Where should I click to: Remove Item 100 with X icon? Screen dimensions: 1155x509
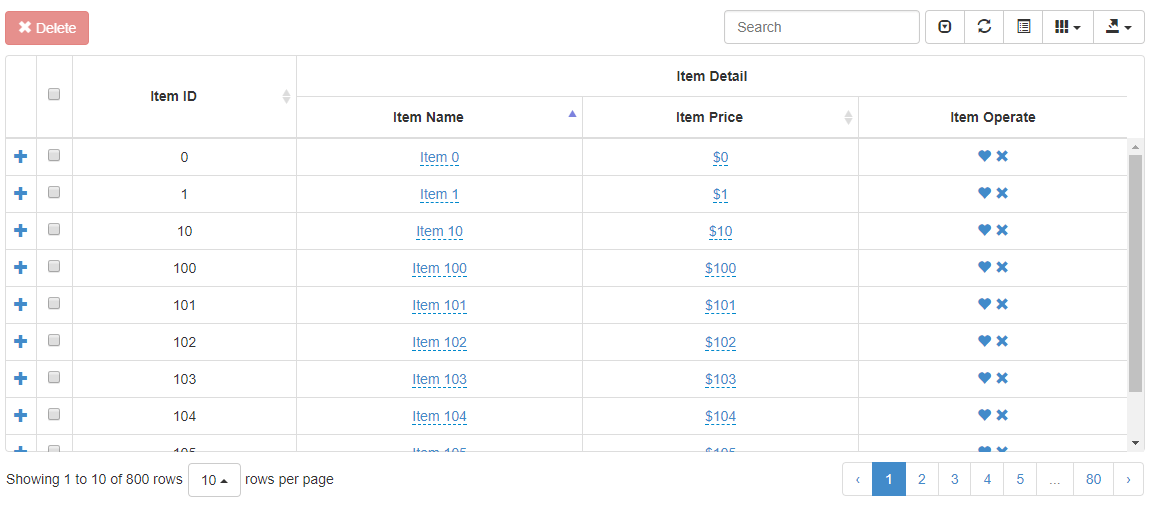1002,267
